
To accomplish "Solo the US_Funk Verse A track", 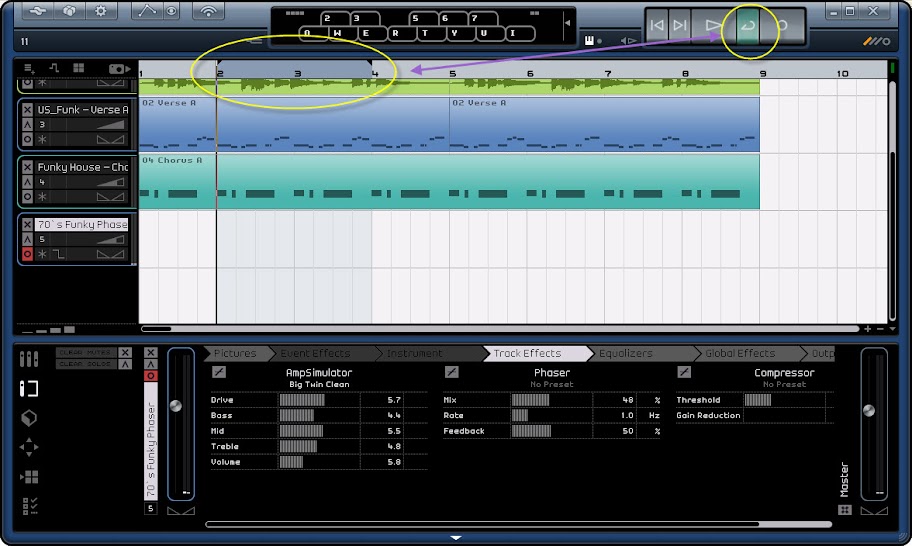I will tap(28, 125).
